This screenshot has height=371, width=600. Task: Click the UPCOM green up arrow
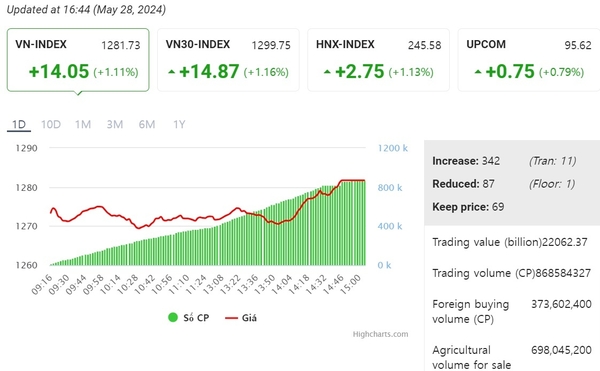coord(478,72)
